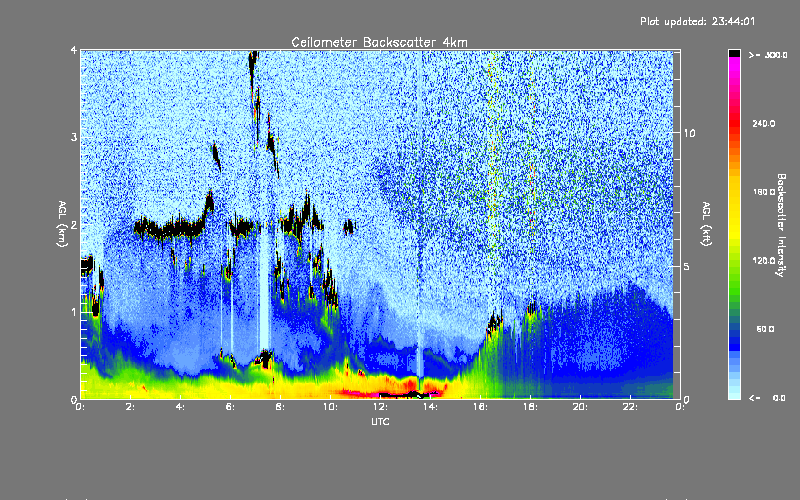Screen dimensions: 800x500
Task: Click colorbar value '60.0'
Action: click(765, 329)
